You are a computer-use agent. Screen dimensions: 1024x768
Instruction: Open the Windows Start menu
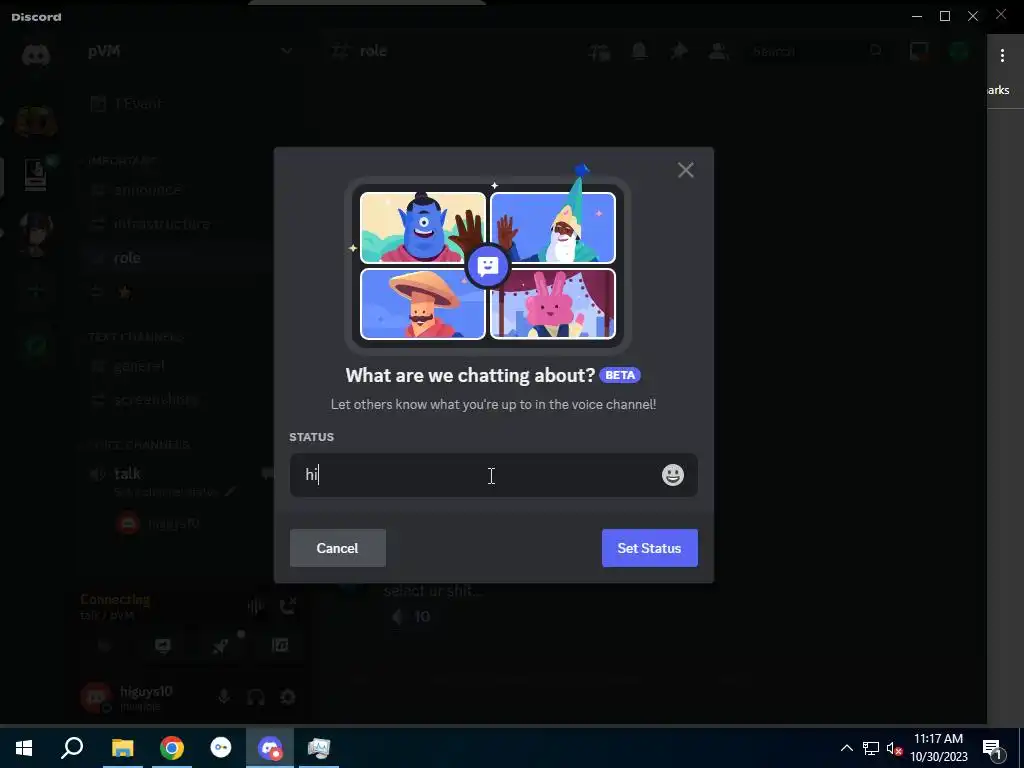click(24, 748)
